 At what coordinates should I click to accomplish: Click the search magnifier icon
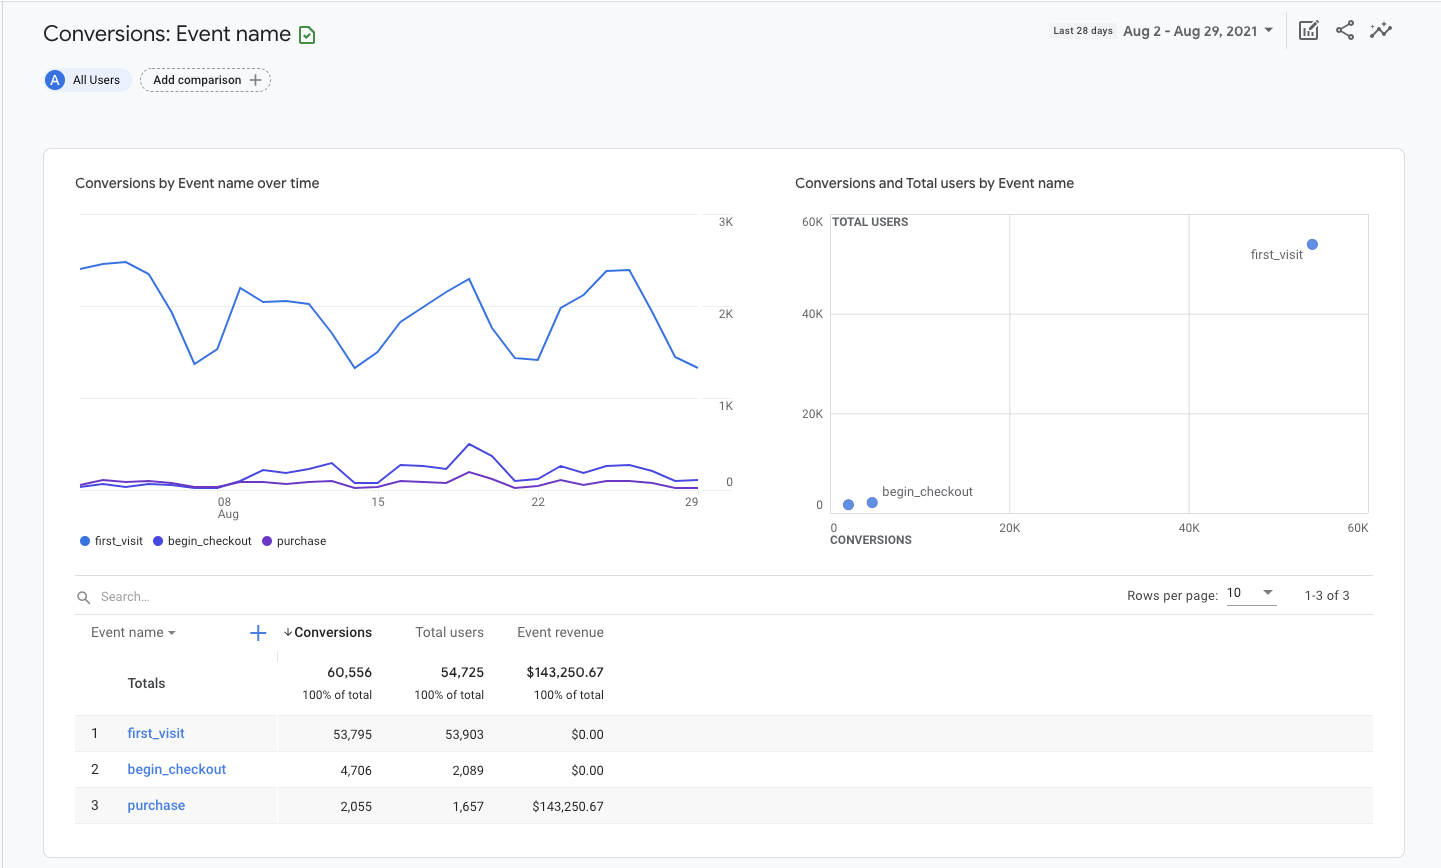click(x=84, y=597)
